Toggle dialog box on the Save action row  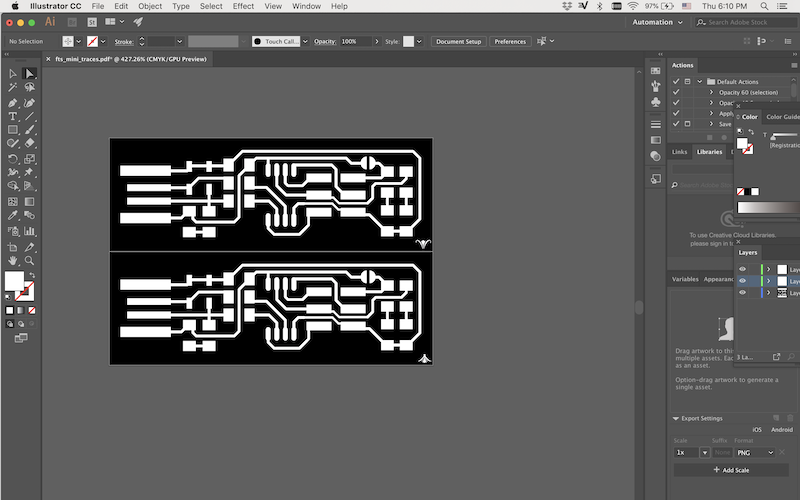pyautogui.click(x=687, y=124)
